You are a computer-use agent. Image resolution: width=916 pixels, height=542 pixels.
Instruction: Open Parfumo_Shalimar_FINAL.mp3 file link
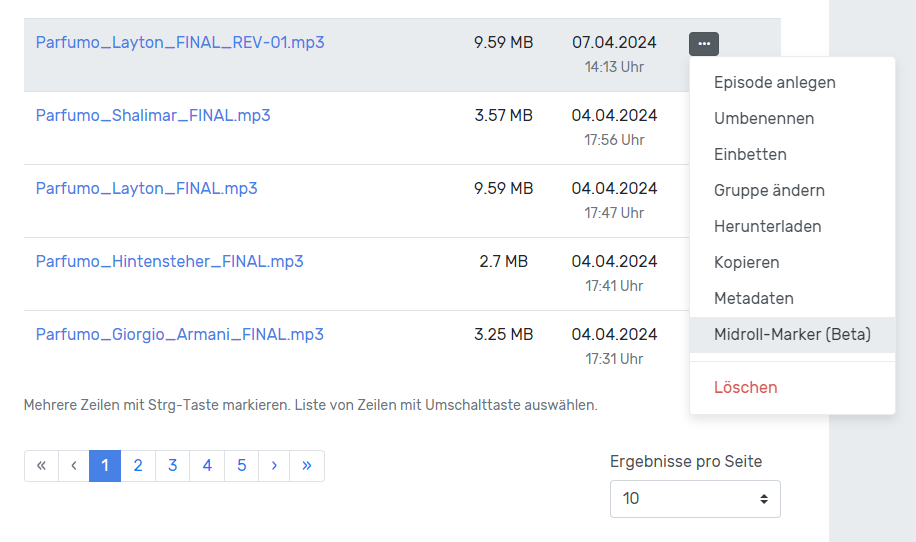coord(153,115)
